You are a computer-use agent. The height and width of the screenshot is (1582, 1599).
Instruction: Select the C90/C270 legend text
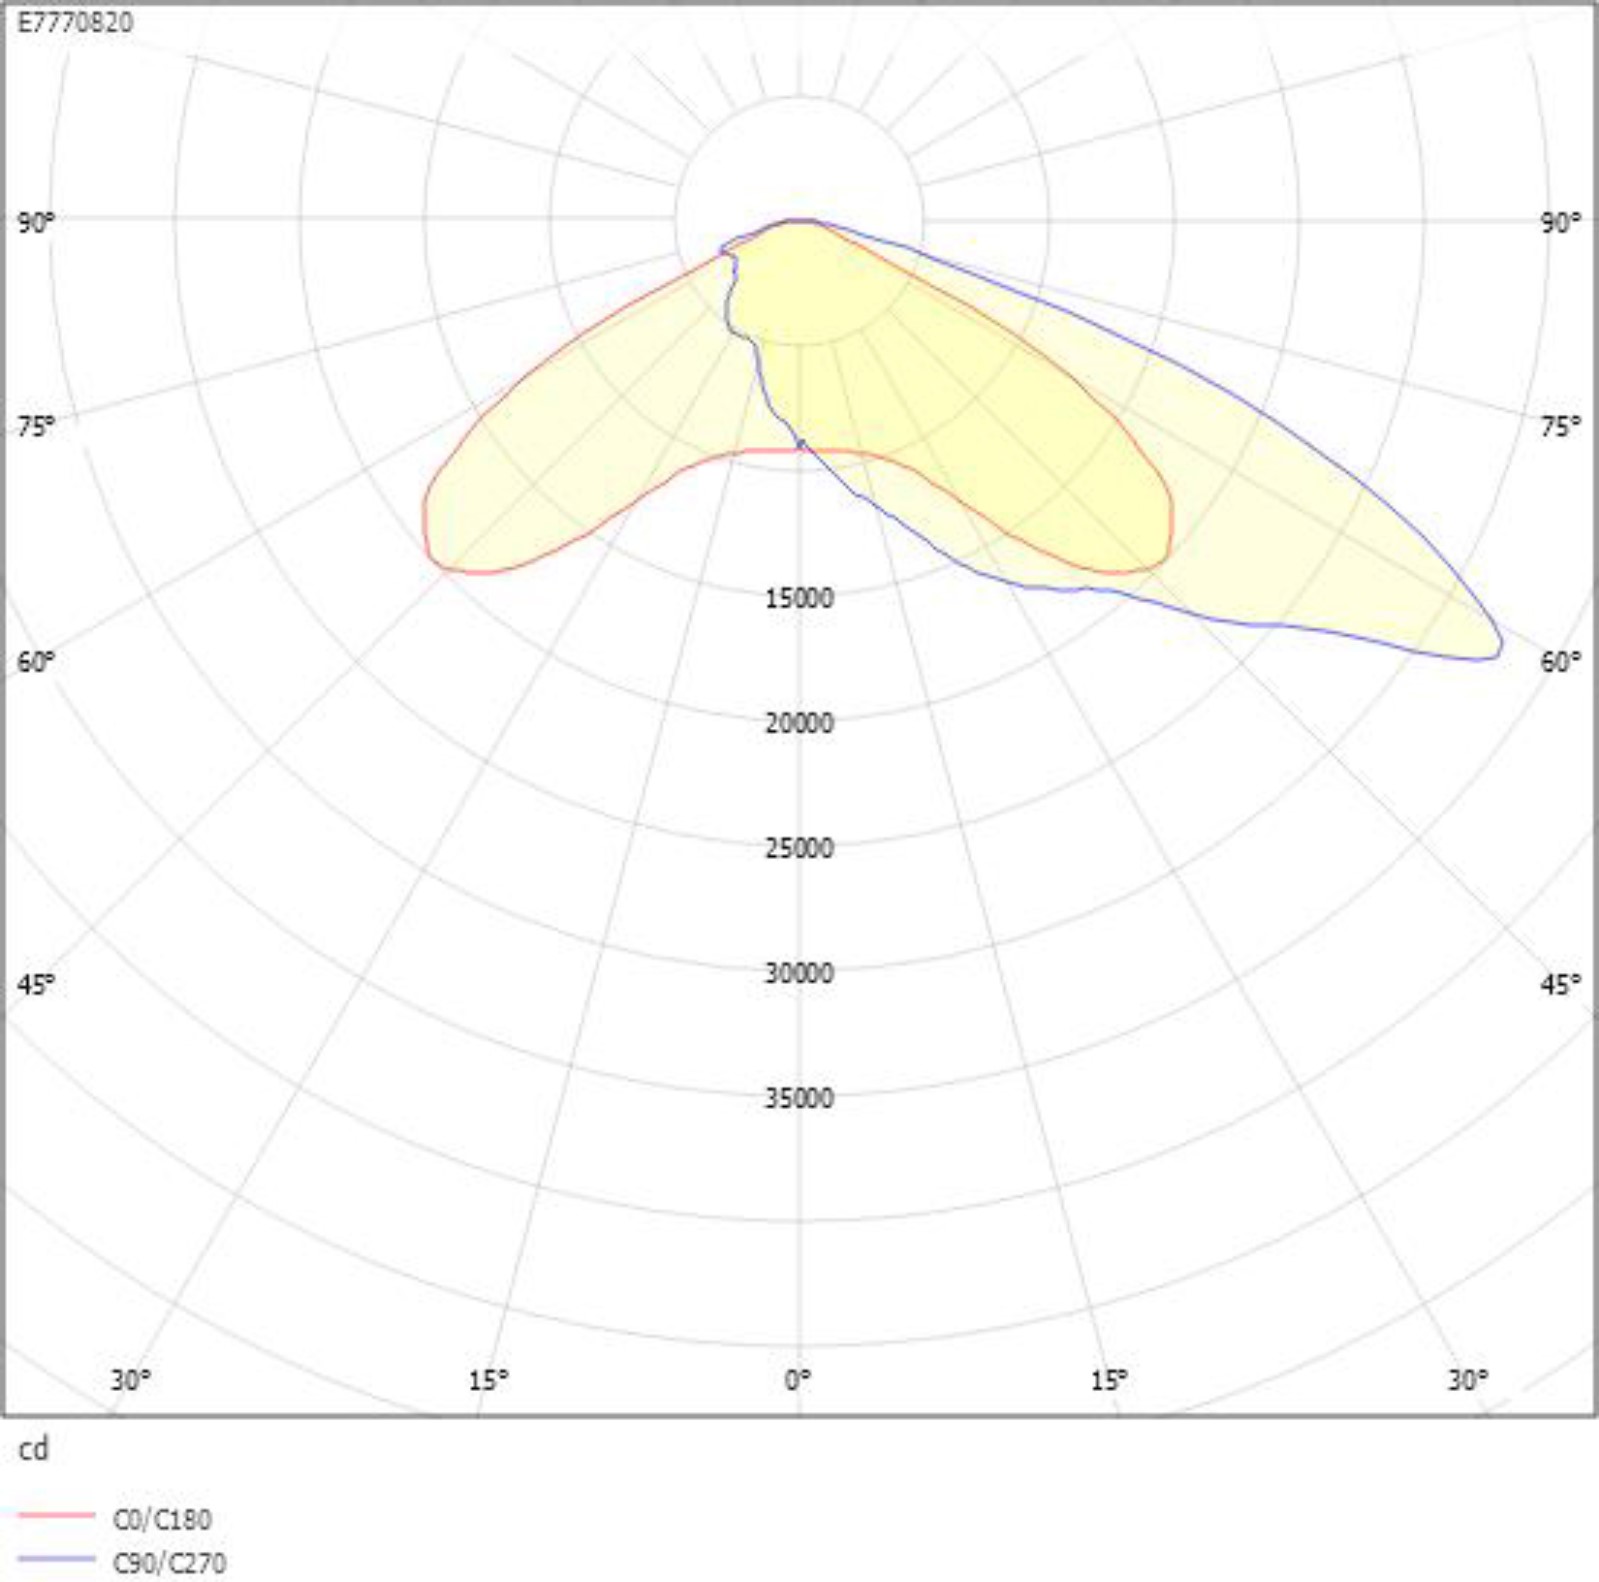coord(169,1562)
